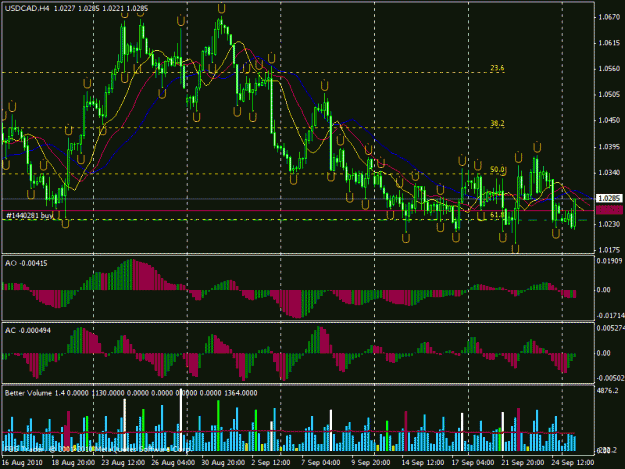
Task: Click the 24 Sep 12:00 time label
Action: click(x=572, y=463)
